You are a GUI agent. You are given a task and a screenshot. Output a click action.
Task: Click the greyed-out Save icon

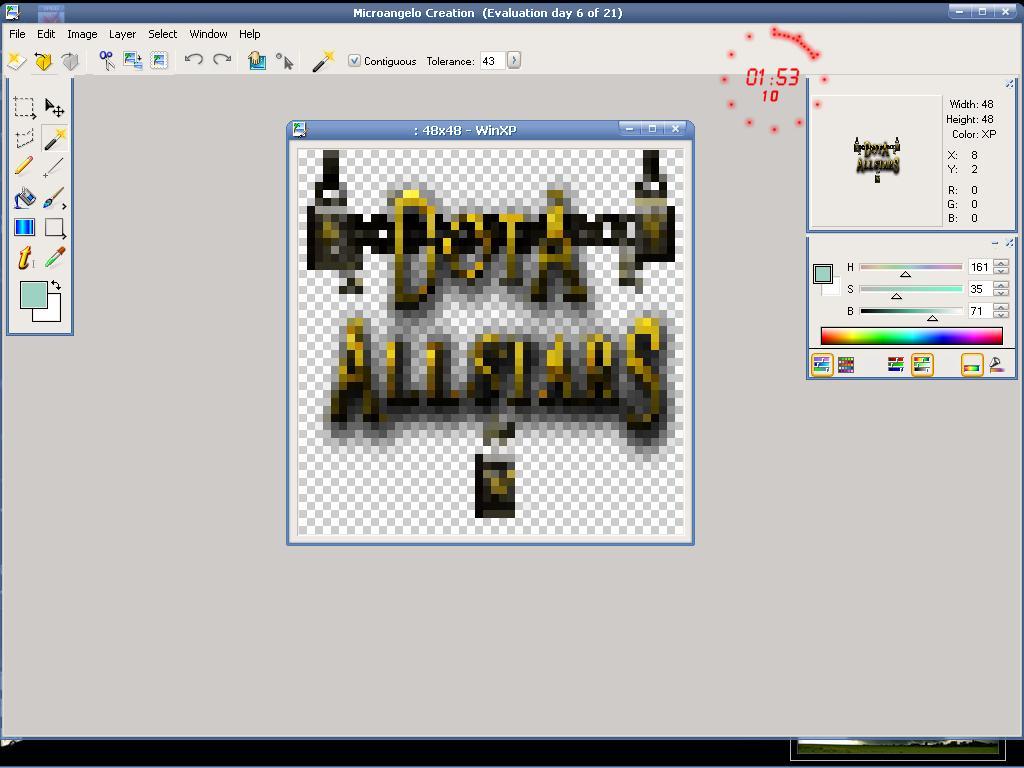tap(70, 61)
